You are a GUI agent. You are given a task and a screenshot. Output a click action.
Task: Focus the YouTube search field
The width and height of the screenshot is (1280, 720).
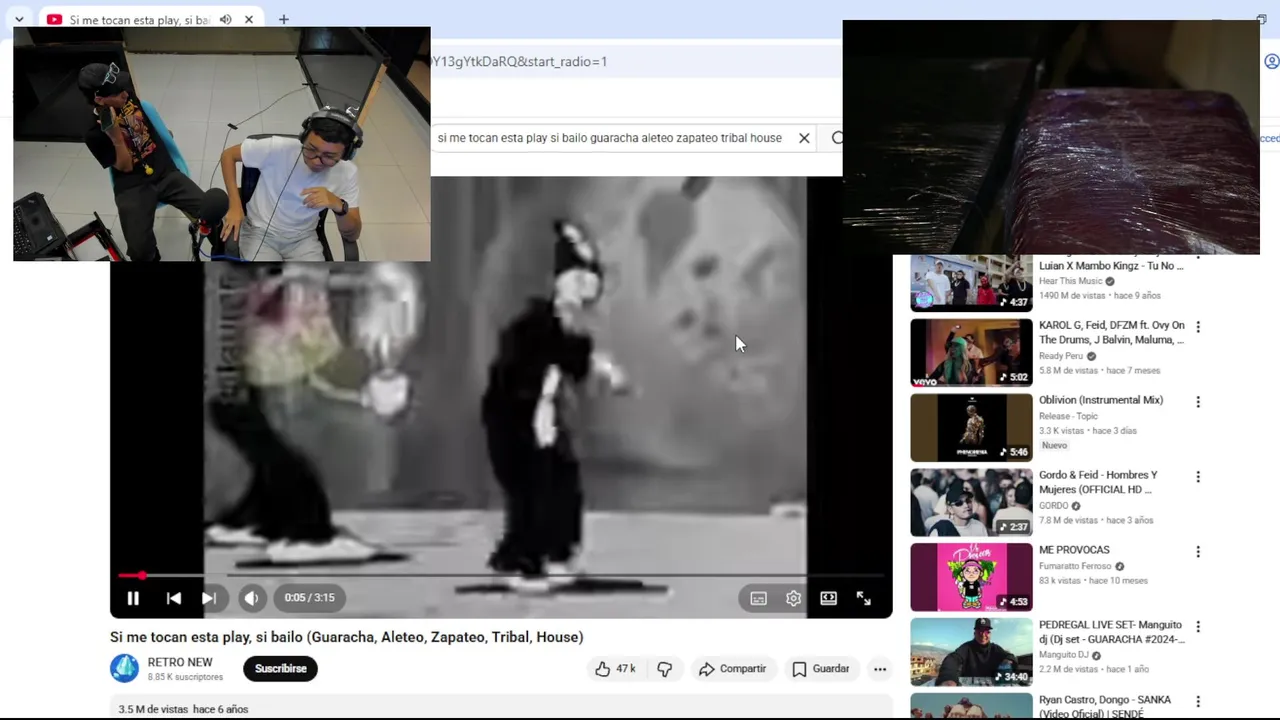(x=610, y=138)
